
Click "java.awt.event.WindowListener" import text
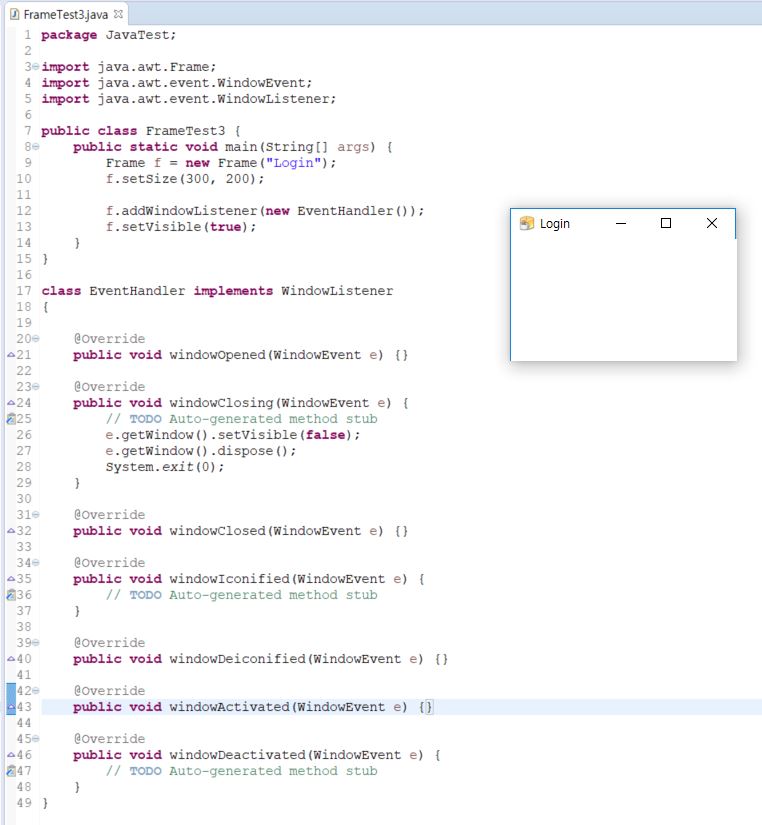pos(213,99)
